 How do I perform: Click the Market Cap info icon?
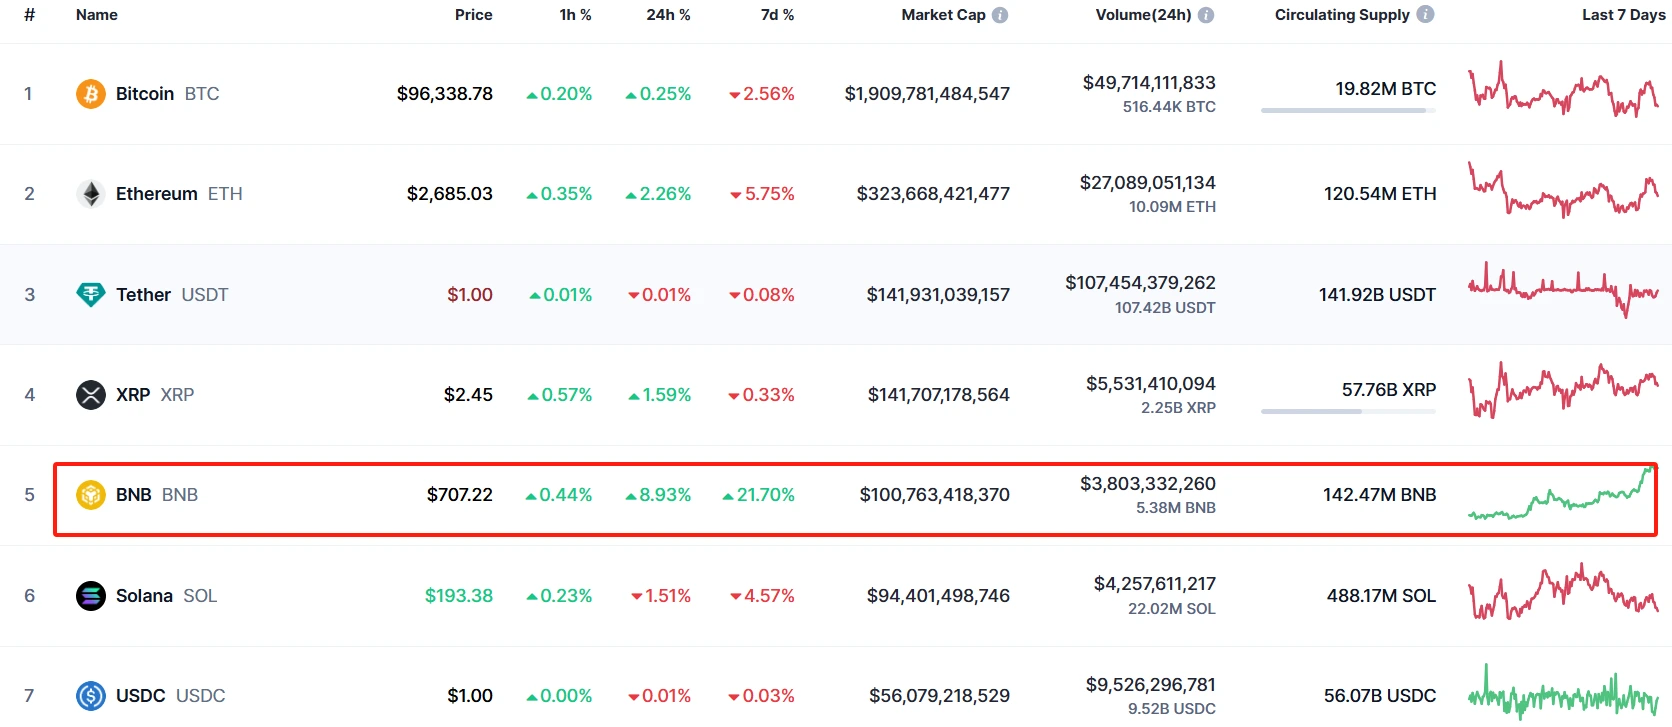[1000, 15]
